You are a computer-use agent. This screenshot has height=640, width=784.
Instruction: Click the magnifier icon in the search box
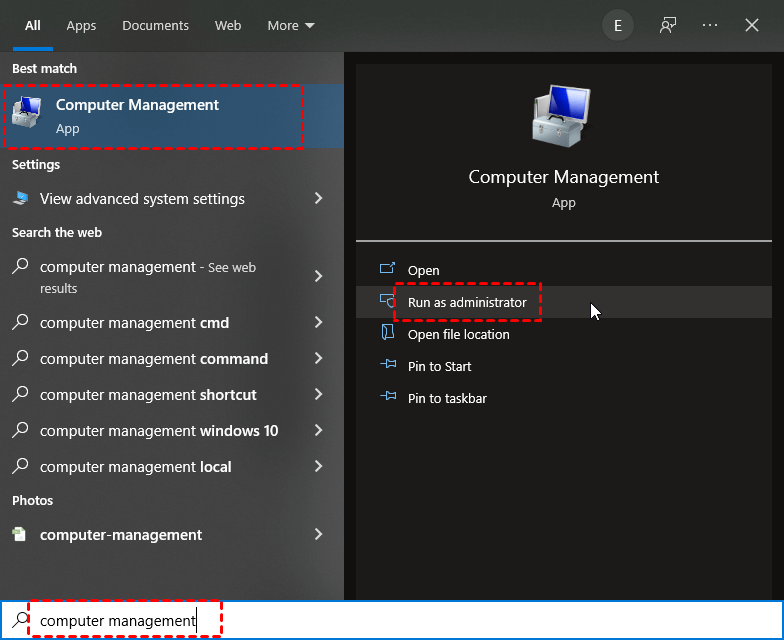click(20, 620)
